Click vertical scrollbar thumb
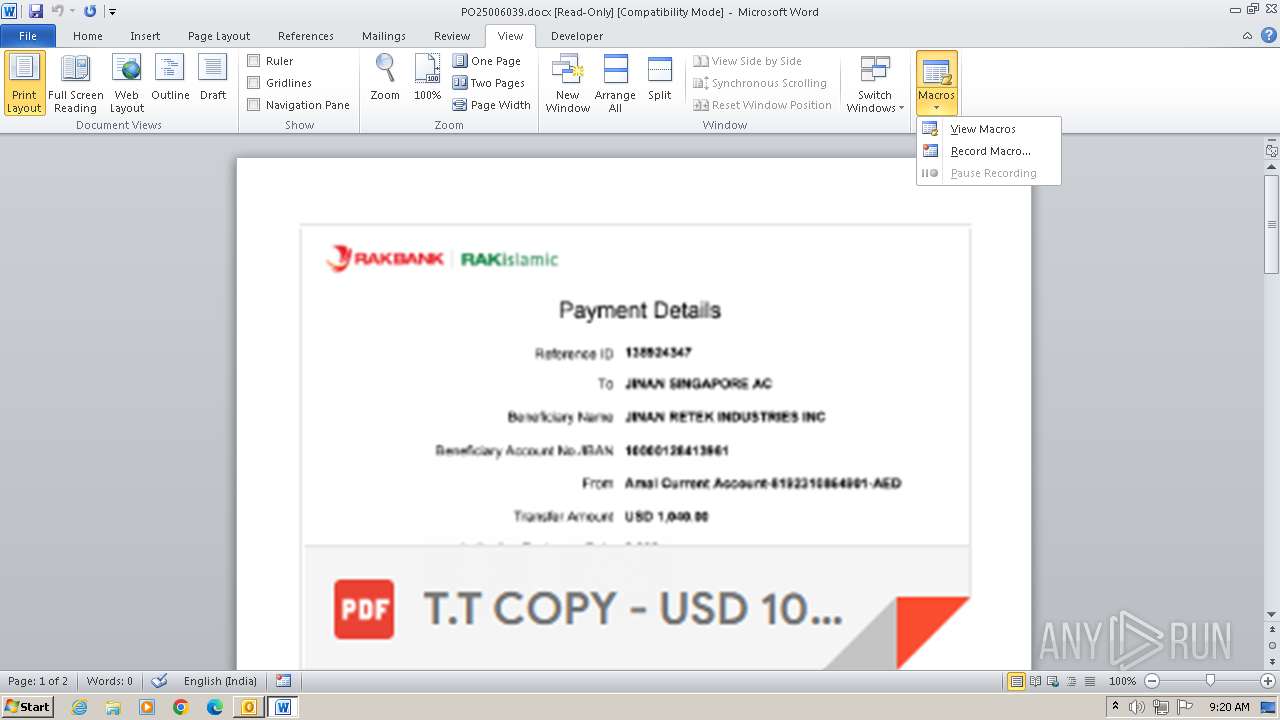The image size is (1280, 720). click(1272, 225)
